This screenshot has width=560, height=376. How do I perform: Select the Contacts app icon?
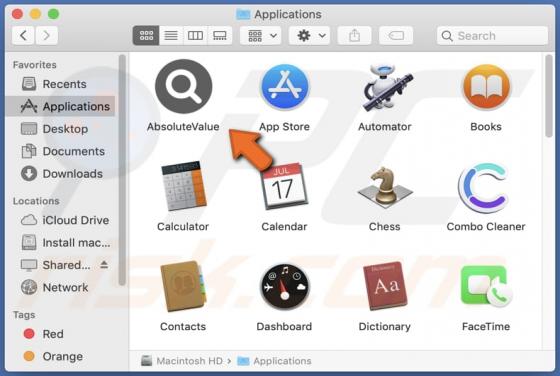click(183, 286)
